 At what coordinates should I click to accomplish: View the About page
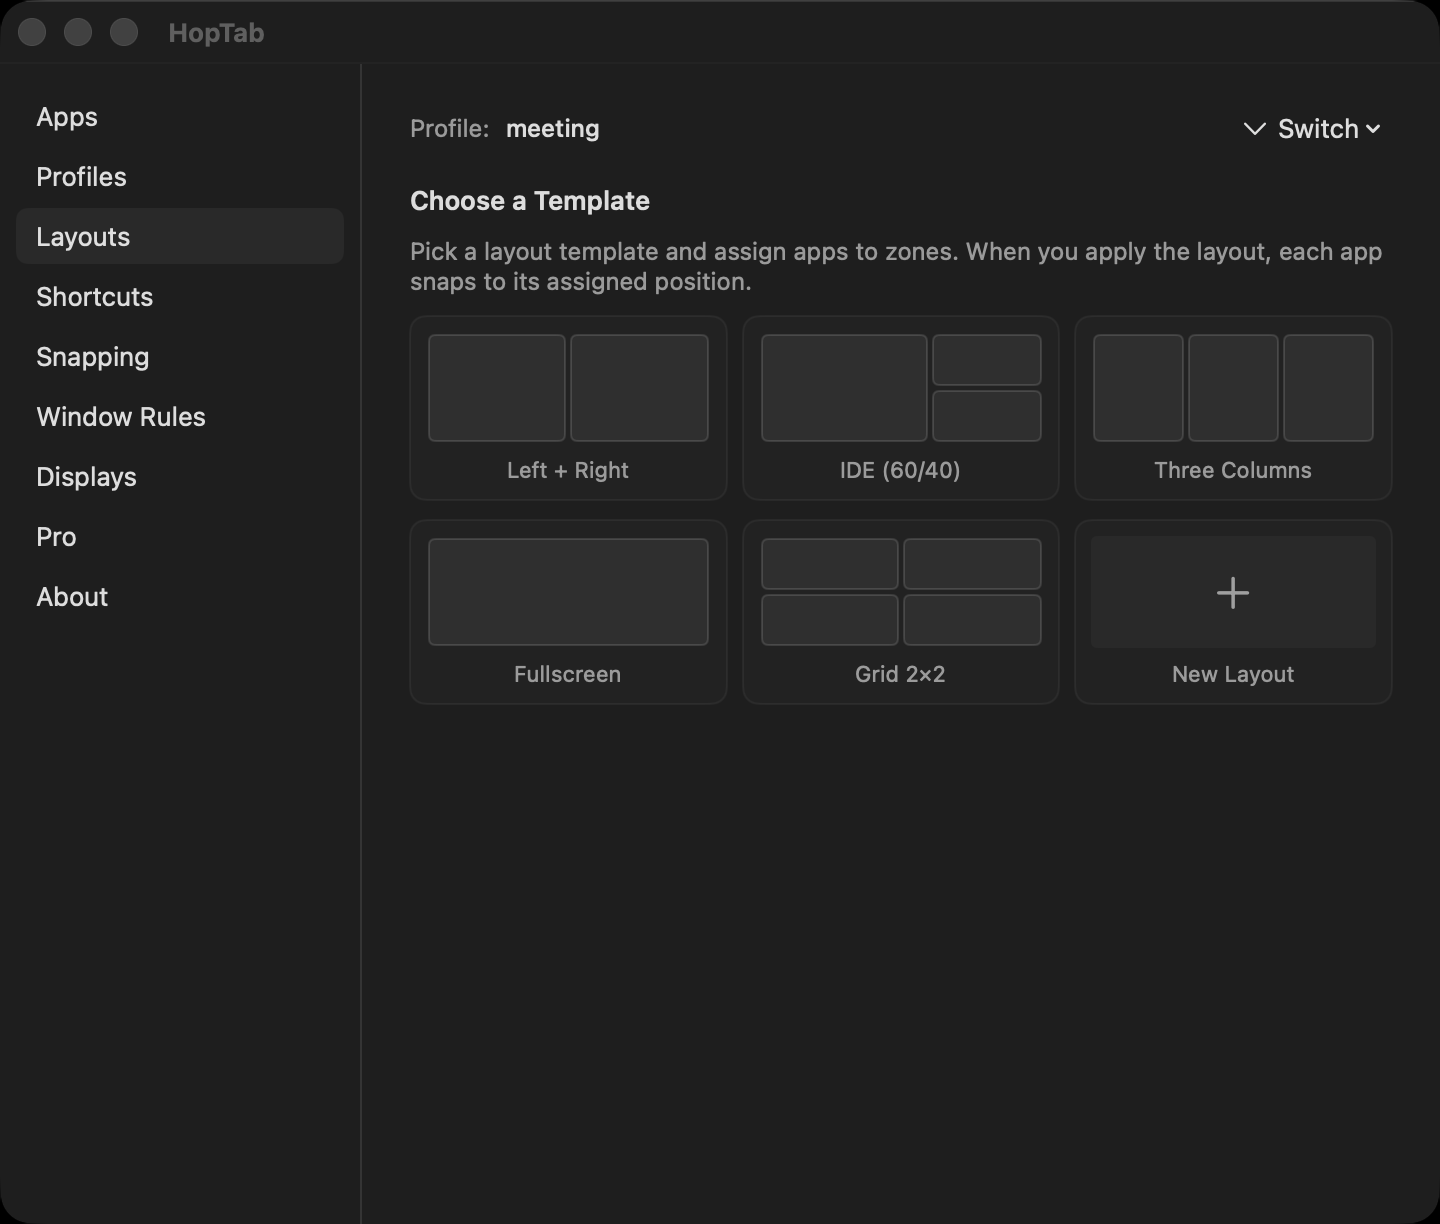[x=180, y=597]
